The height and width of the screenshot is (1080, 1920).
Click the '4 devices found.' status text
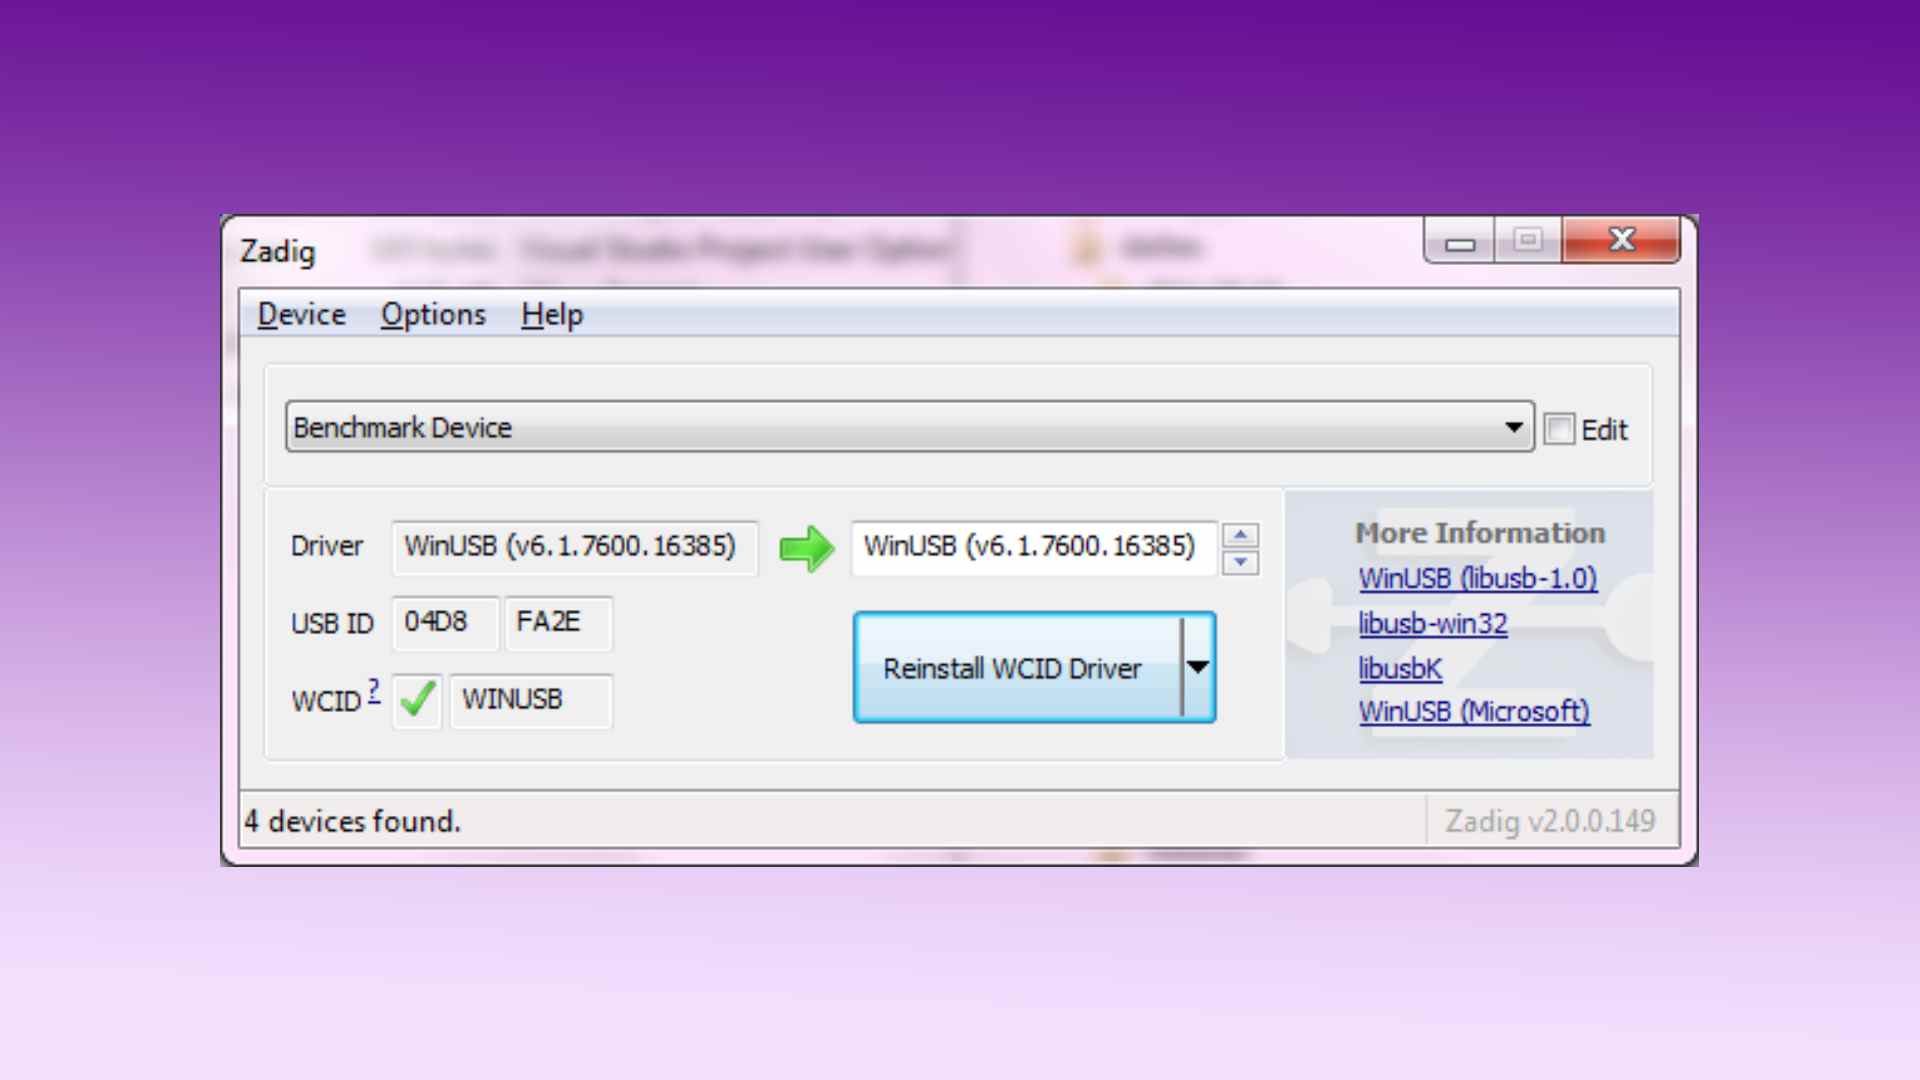353,822
